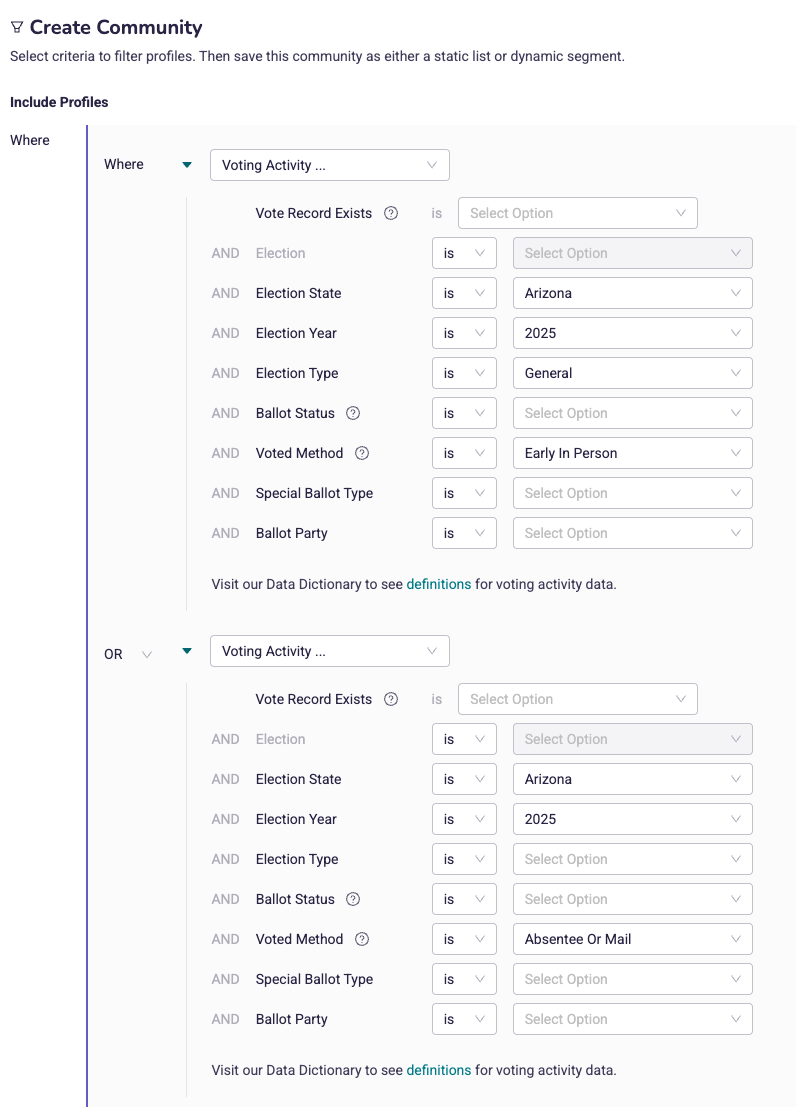796x1107 pixels.
Task: Open first Voting Activity filter type dropdown
Action: pos(330,165)
